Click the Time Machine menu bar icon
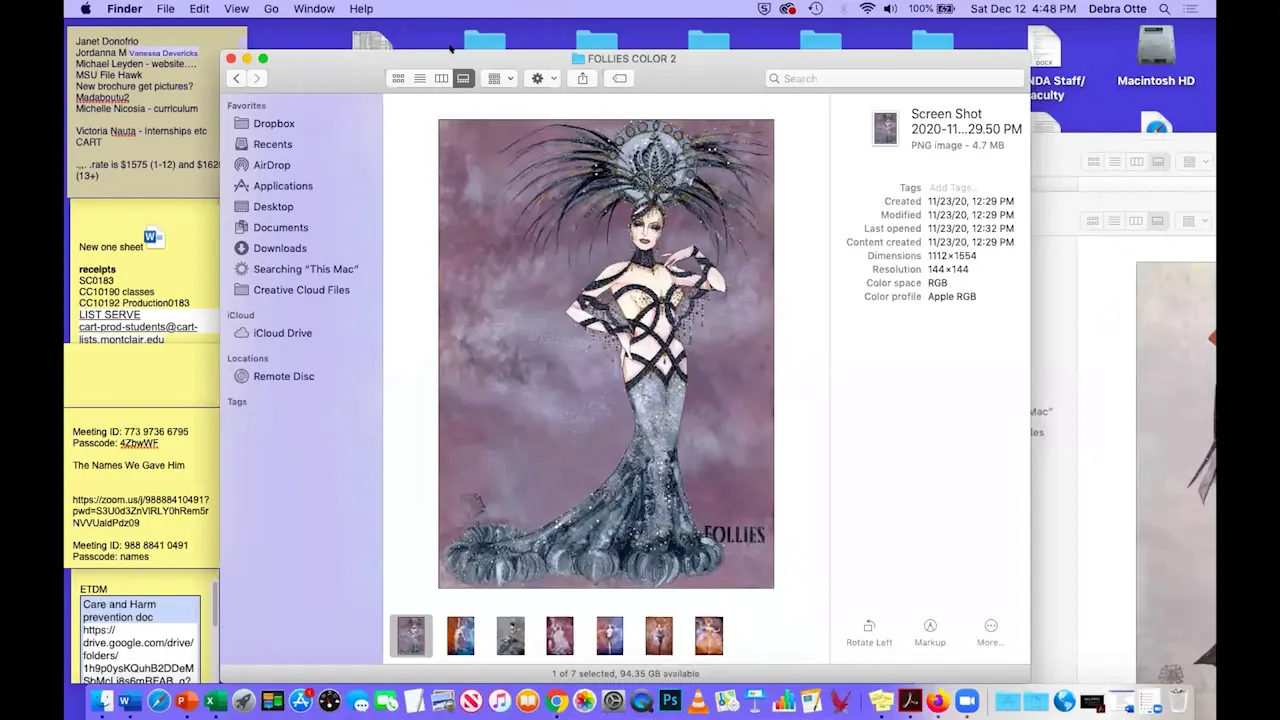1280x720 pixels. pos(815,9)
